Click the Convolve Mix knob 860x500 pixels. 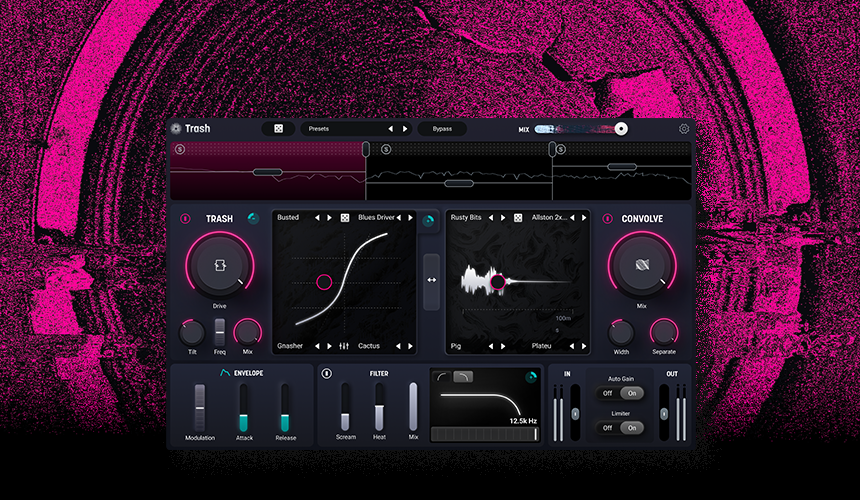pos(642,266)
